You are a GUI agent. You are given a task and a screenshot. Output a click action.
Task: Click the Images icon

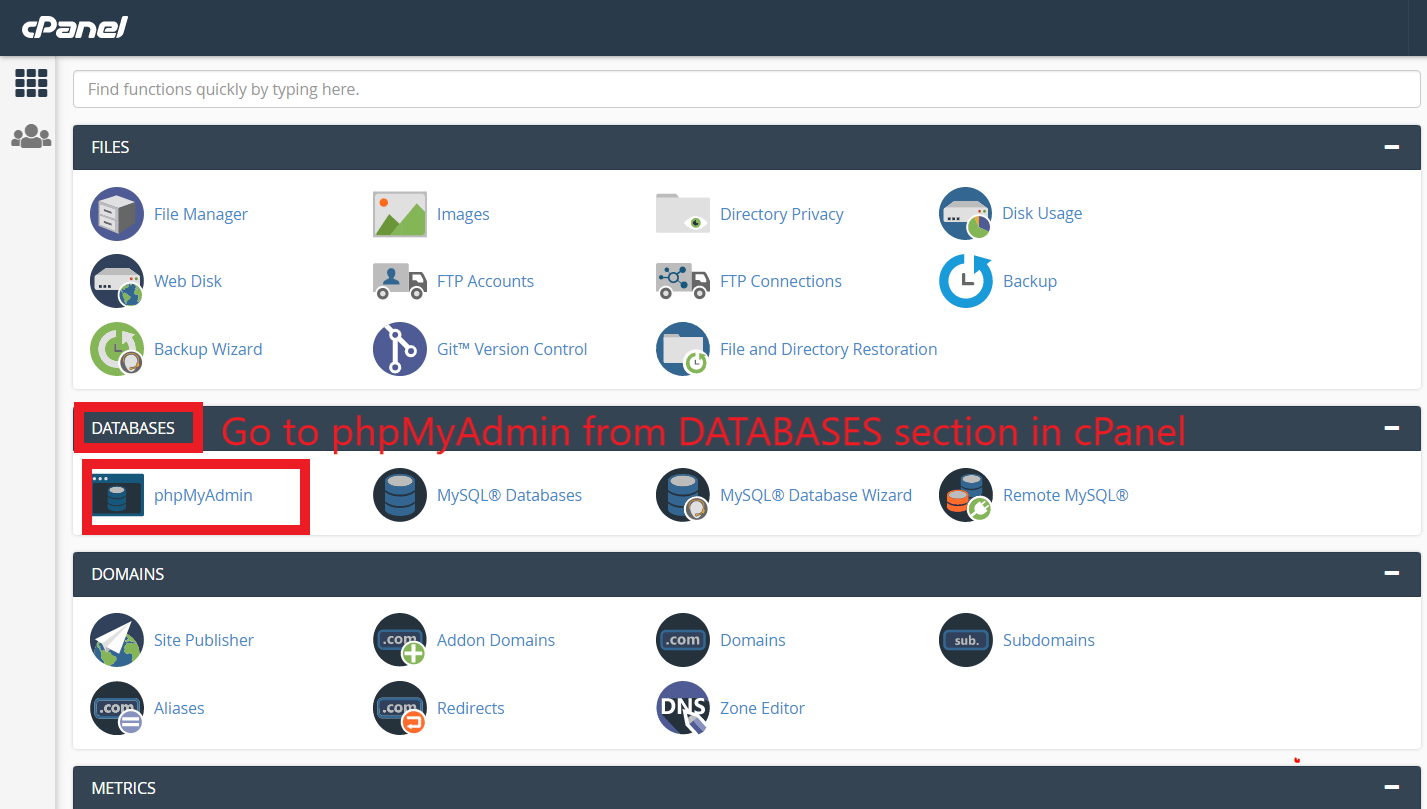pos(400,214)
